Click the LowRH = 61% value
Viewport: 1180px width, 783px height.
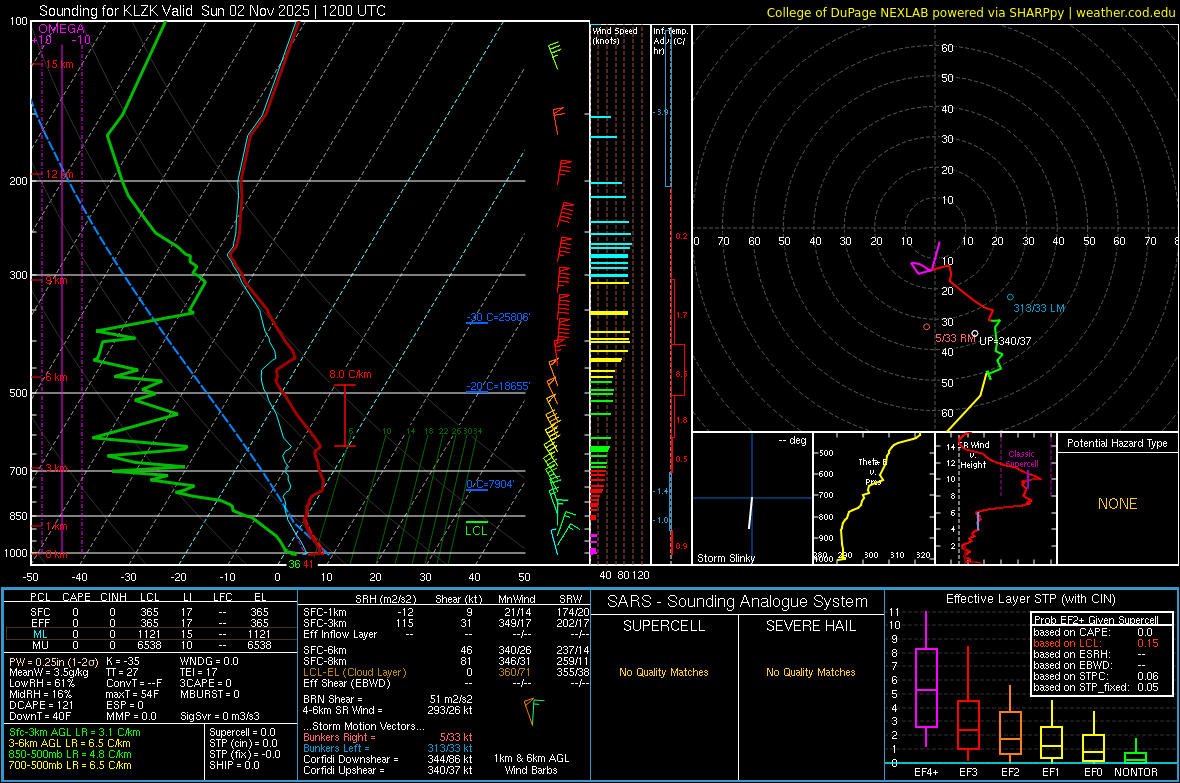(41, 683)
